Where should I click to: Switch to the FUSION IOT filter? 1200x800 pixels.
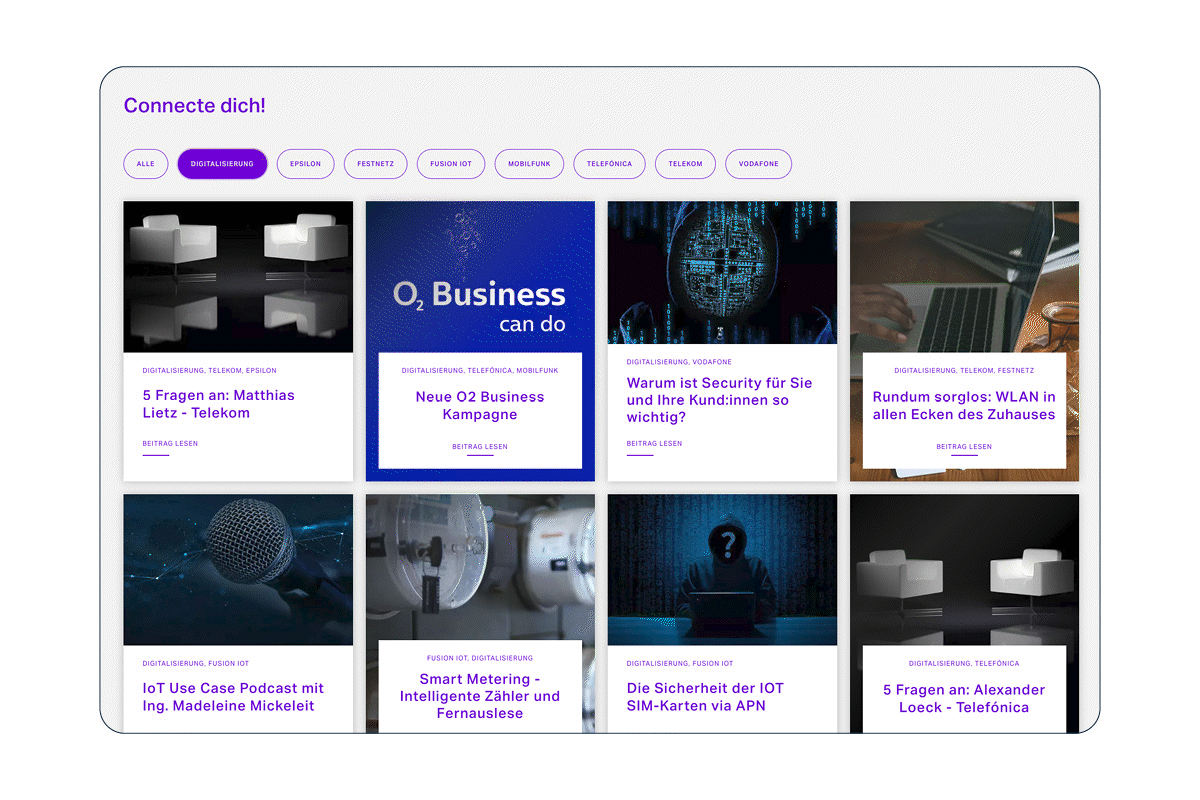coord(451,164)
